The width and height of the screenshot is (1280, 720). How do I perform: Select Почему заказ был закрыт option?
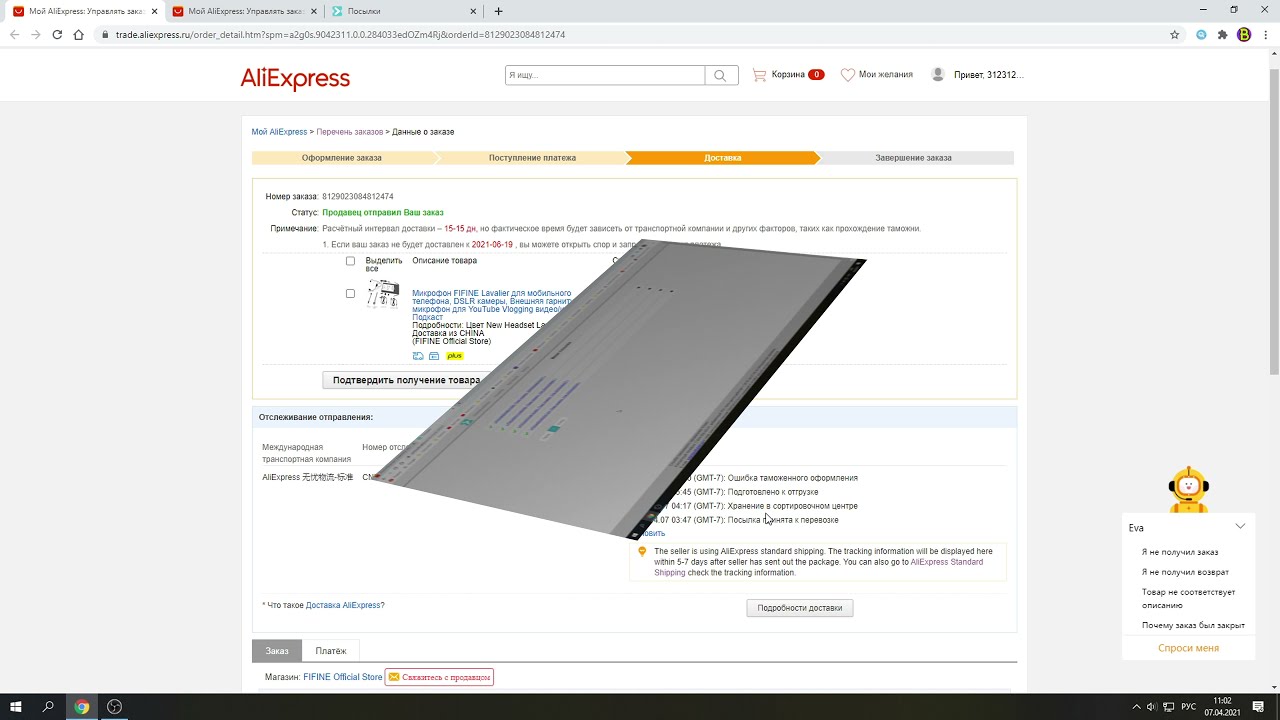[x=1193, y=625]
